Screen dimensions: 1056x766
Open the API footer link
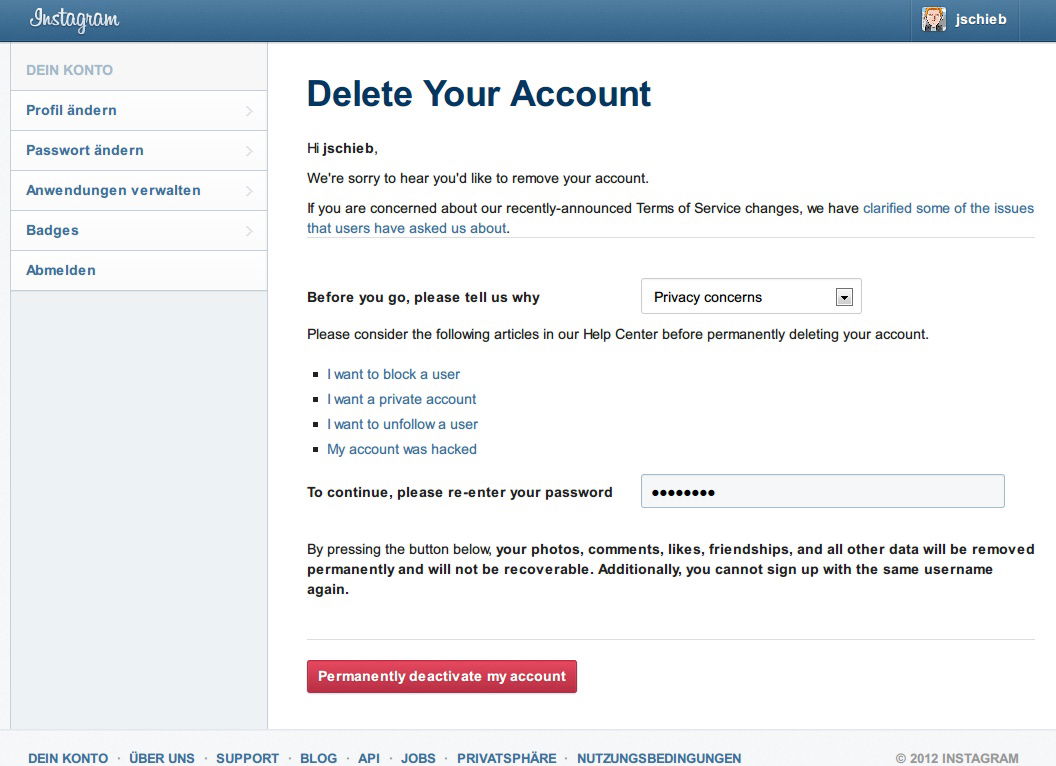point(369,758)
